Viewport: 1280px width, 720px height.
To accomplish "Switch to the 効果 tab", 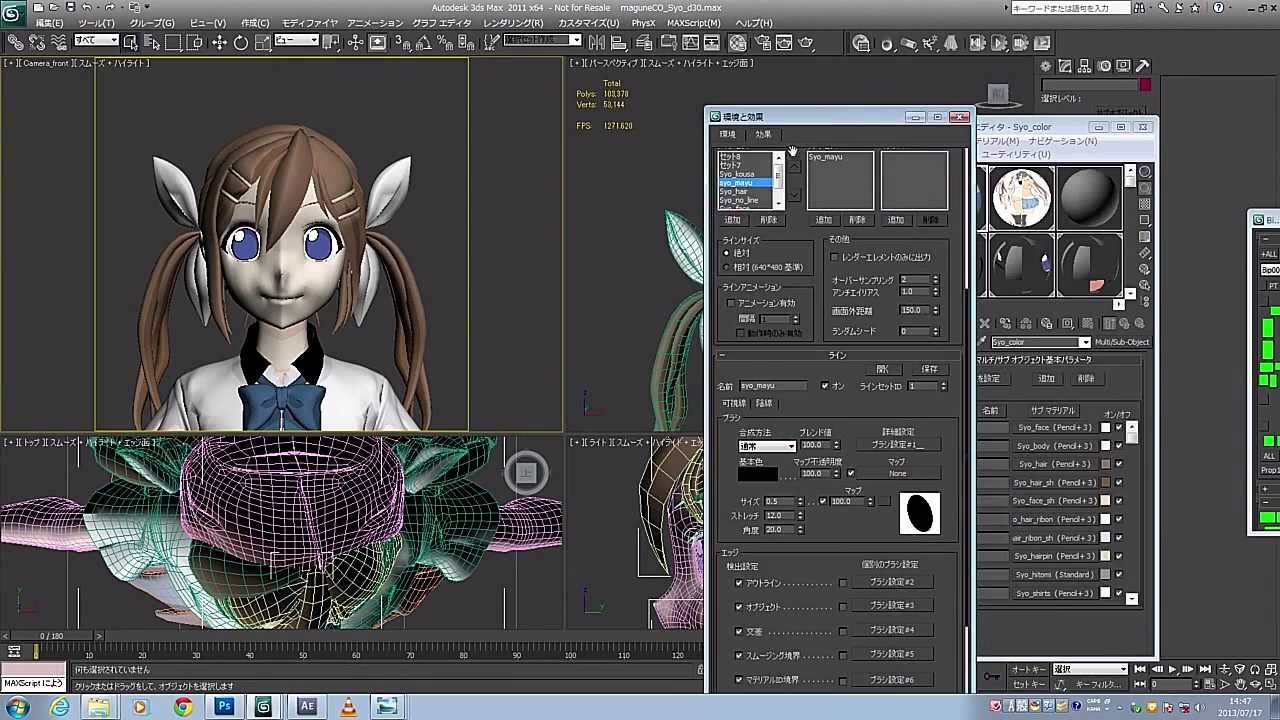I will point(763,134).
